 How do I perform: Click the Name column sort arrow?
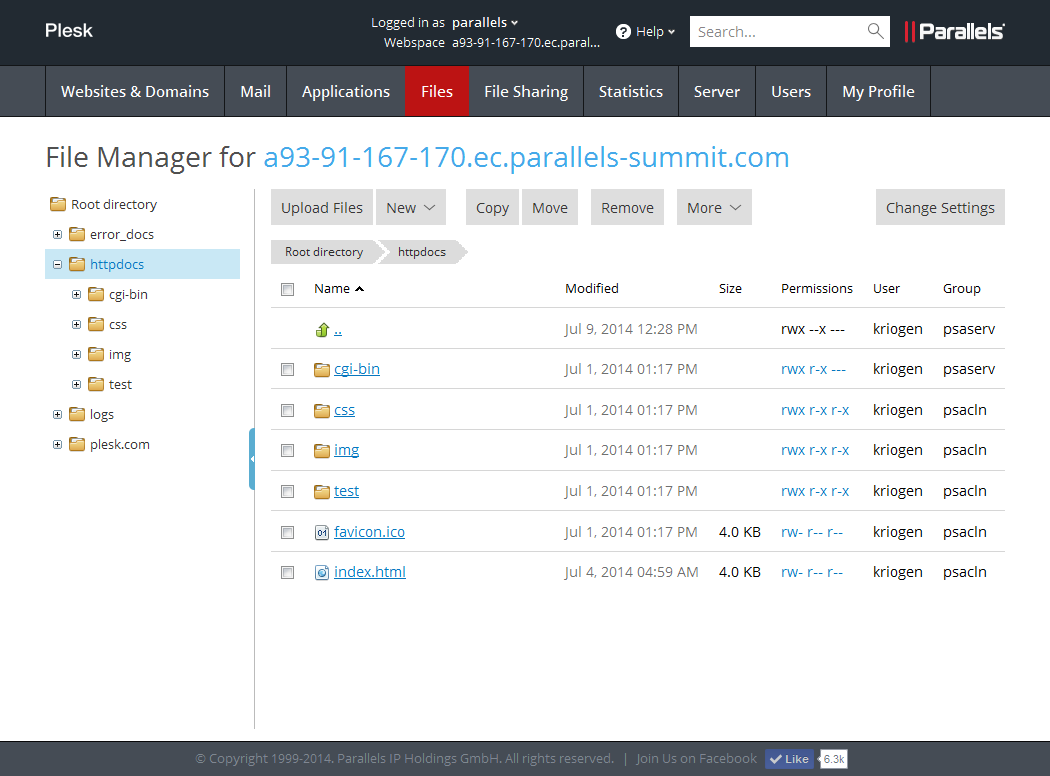pos(360,289)
